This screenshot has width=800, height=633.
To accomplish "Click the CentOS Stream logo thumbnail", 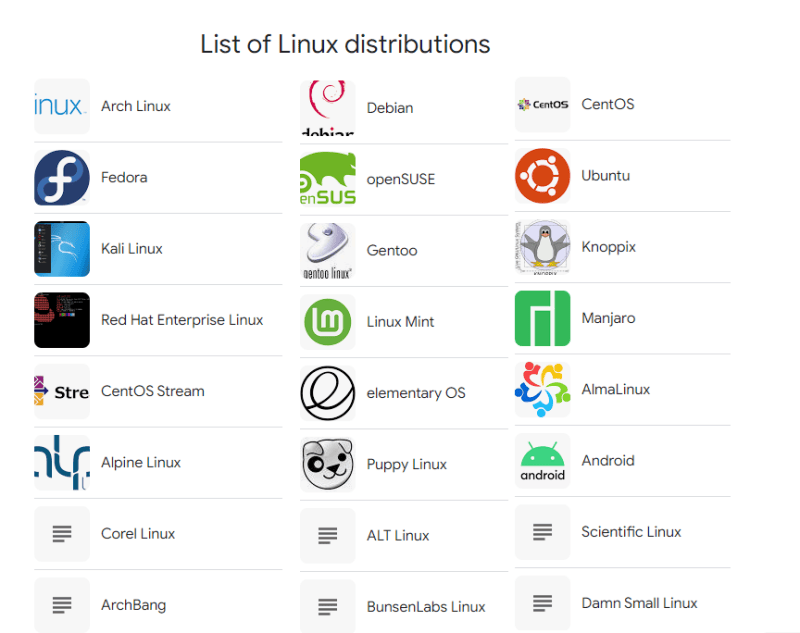I will (62, 391).
